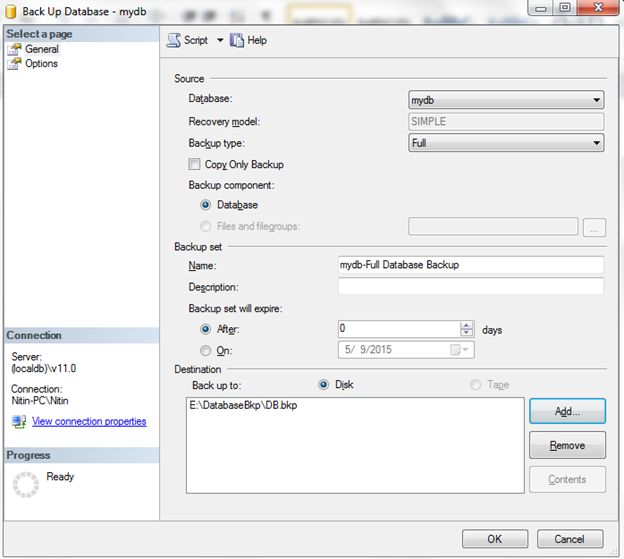624x559 pixels.
Task: Click the progress spinner icon
Action: (x=26, y=485)
